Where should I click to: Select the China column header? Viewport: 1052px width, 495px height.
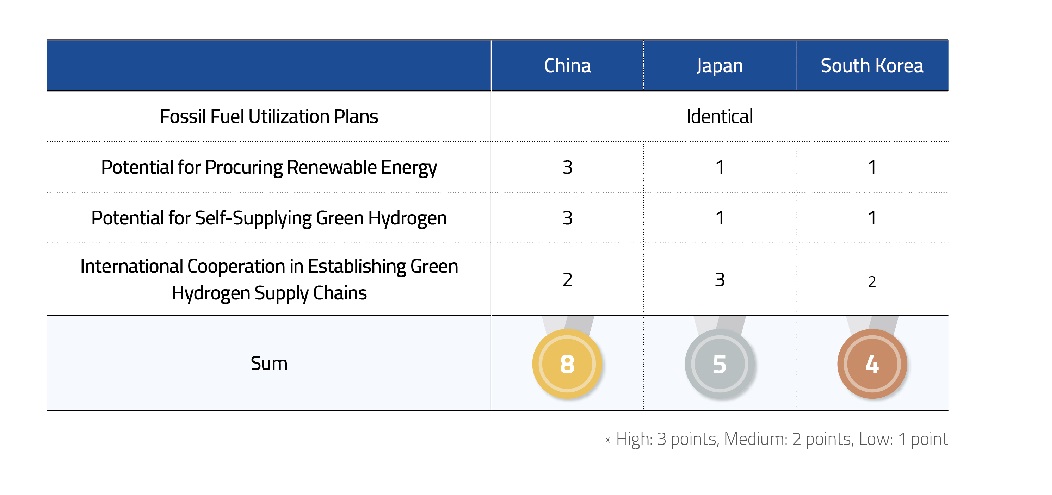[567, 66]
